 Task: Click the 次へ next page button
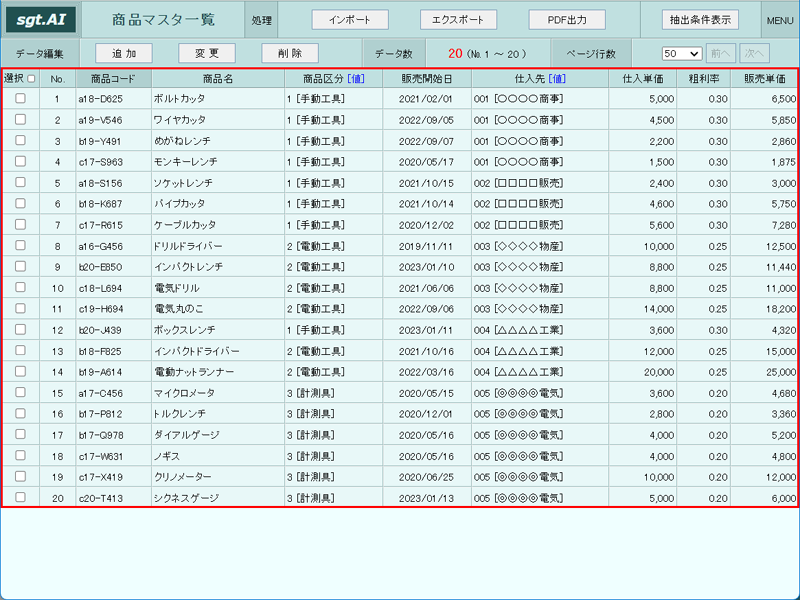(x=754, y=53)
